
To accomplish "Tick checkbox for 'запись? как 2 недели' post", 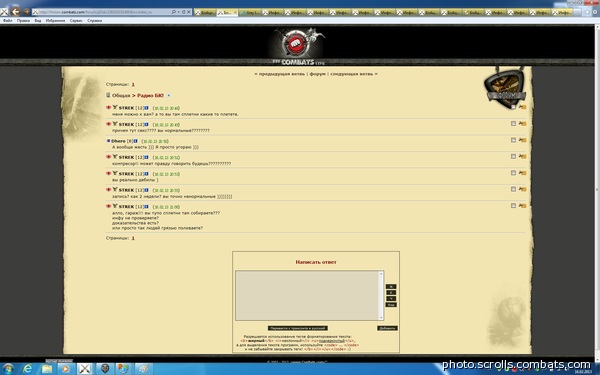I will 514,189.
